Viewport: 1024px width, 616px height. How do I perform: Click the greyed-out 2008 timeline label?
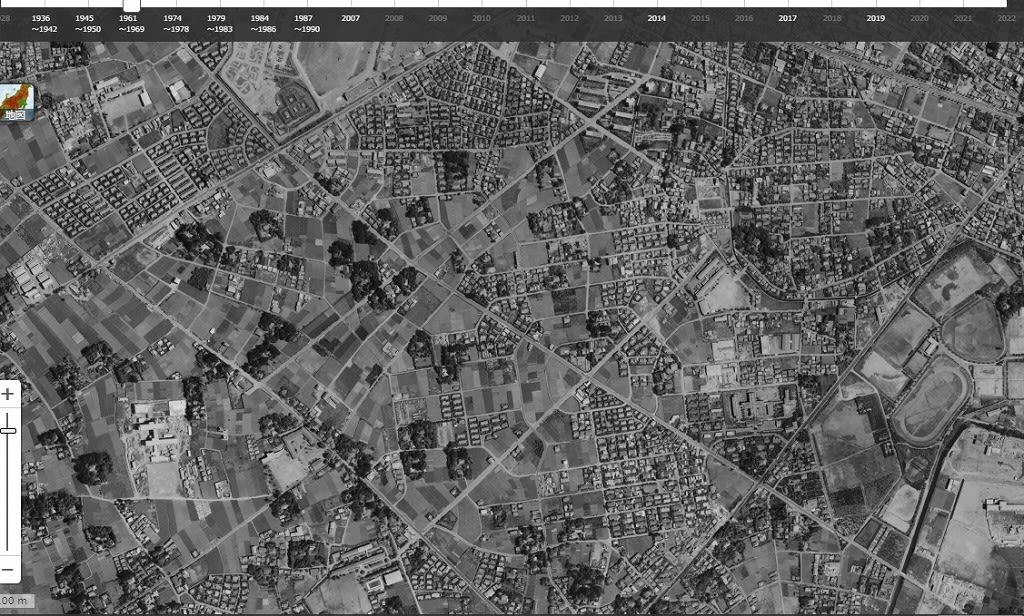pyautogui.click(x=394, y=18)
